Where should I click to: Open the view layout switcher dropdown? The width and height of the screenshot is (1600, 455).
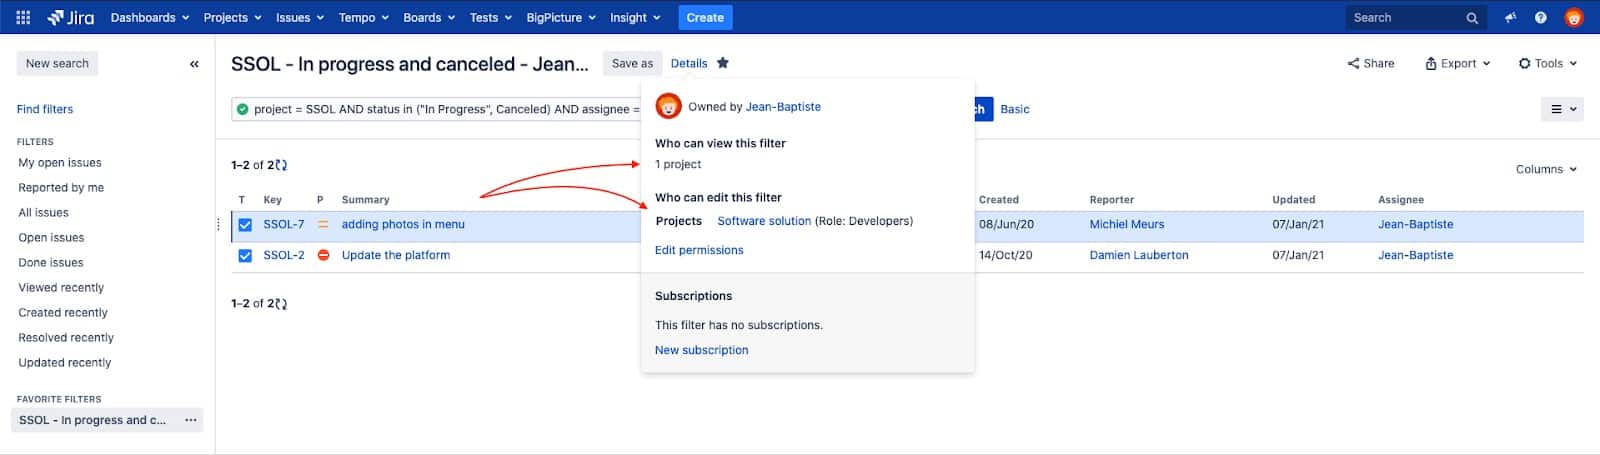coord(1563,109)
